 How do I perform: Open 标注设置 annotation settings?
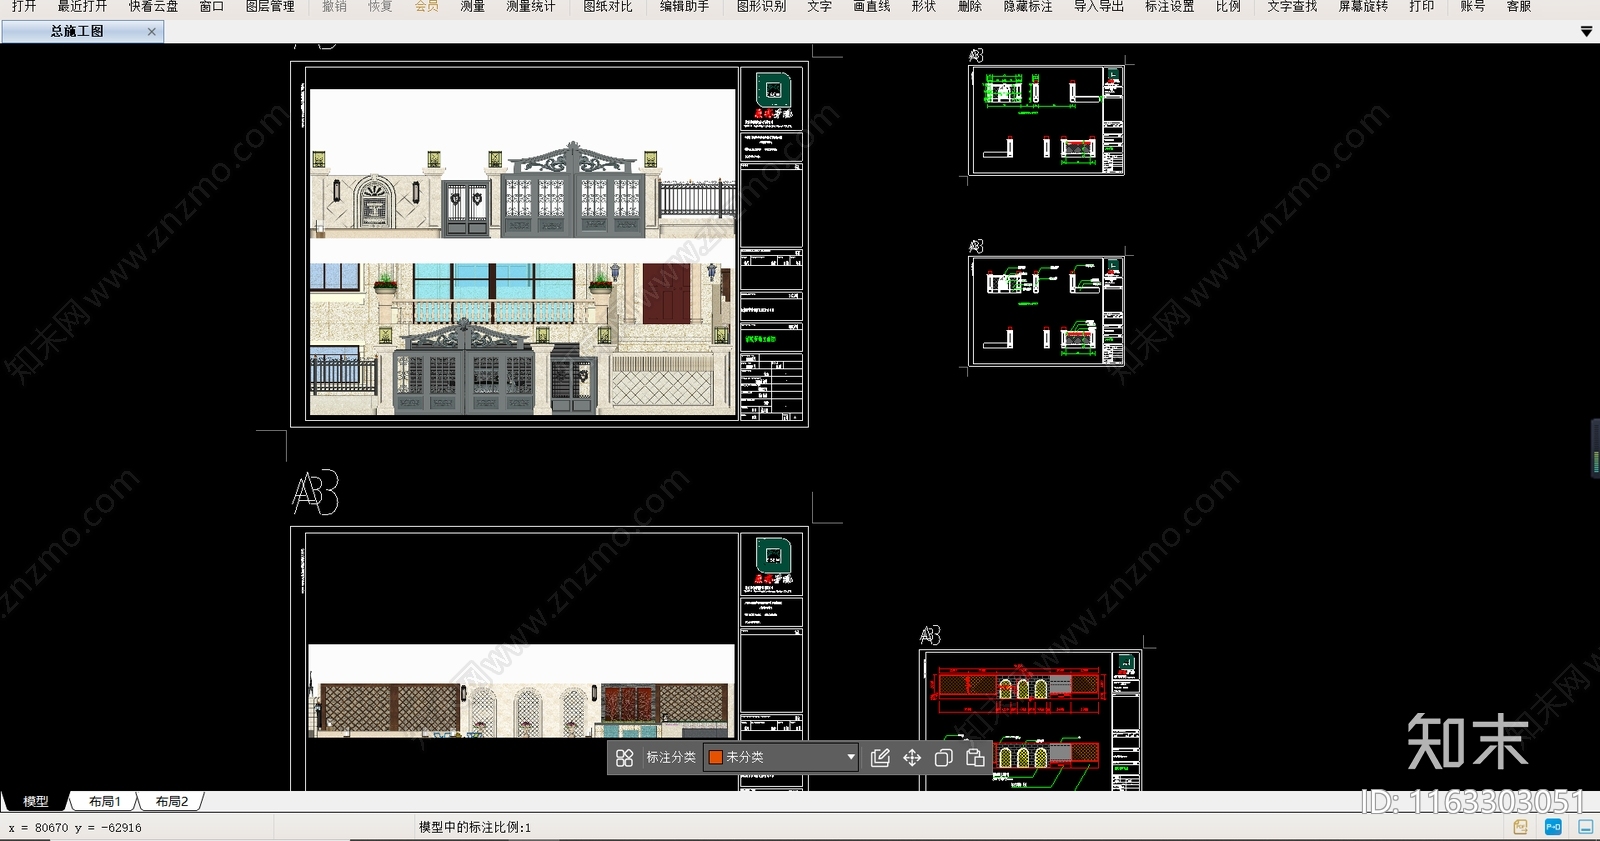click(1170, 7)
